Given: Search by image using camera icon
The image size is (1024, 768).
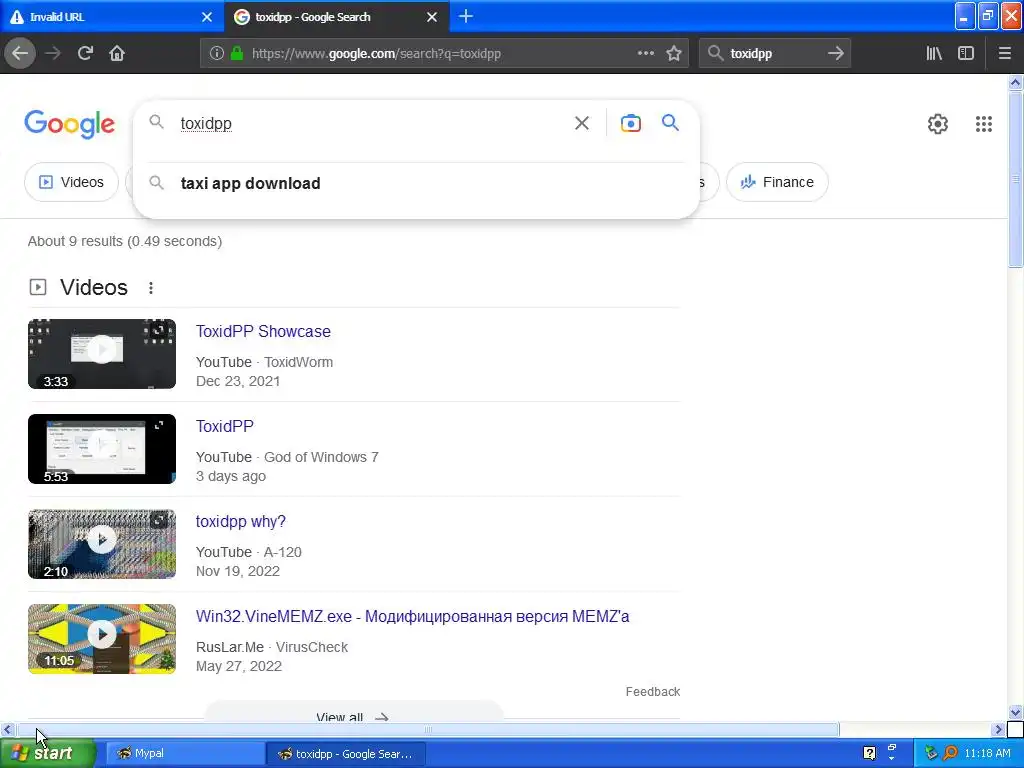Looking at the screenshot, I should pyautogui.click(x=630, y=123).
